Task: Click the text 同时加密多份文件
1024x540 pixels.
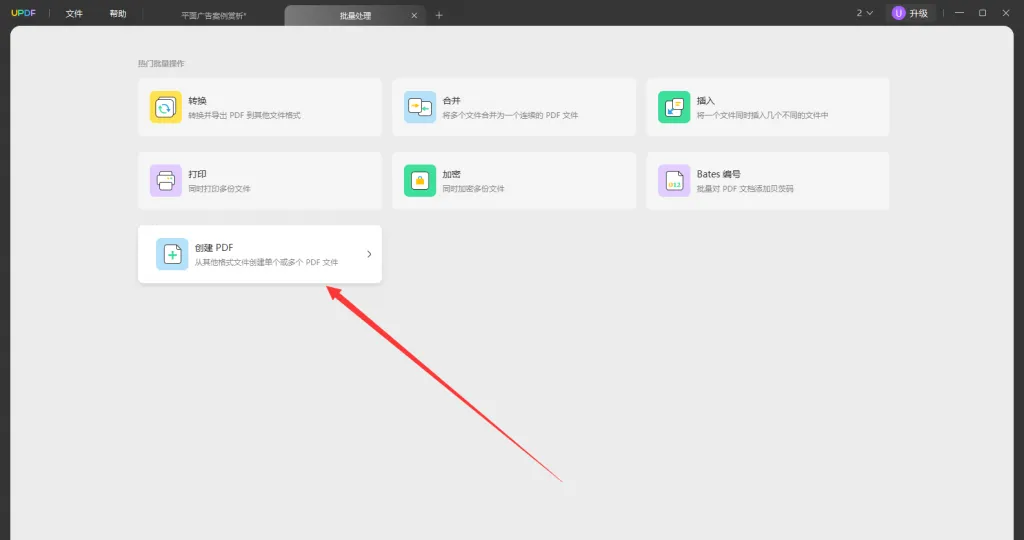Action: (x=473, y=189)
